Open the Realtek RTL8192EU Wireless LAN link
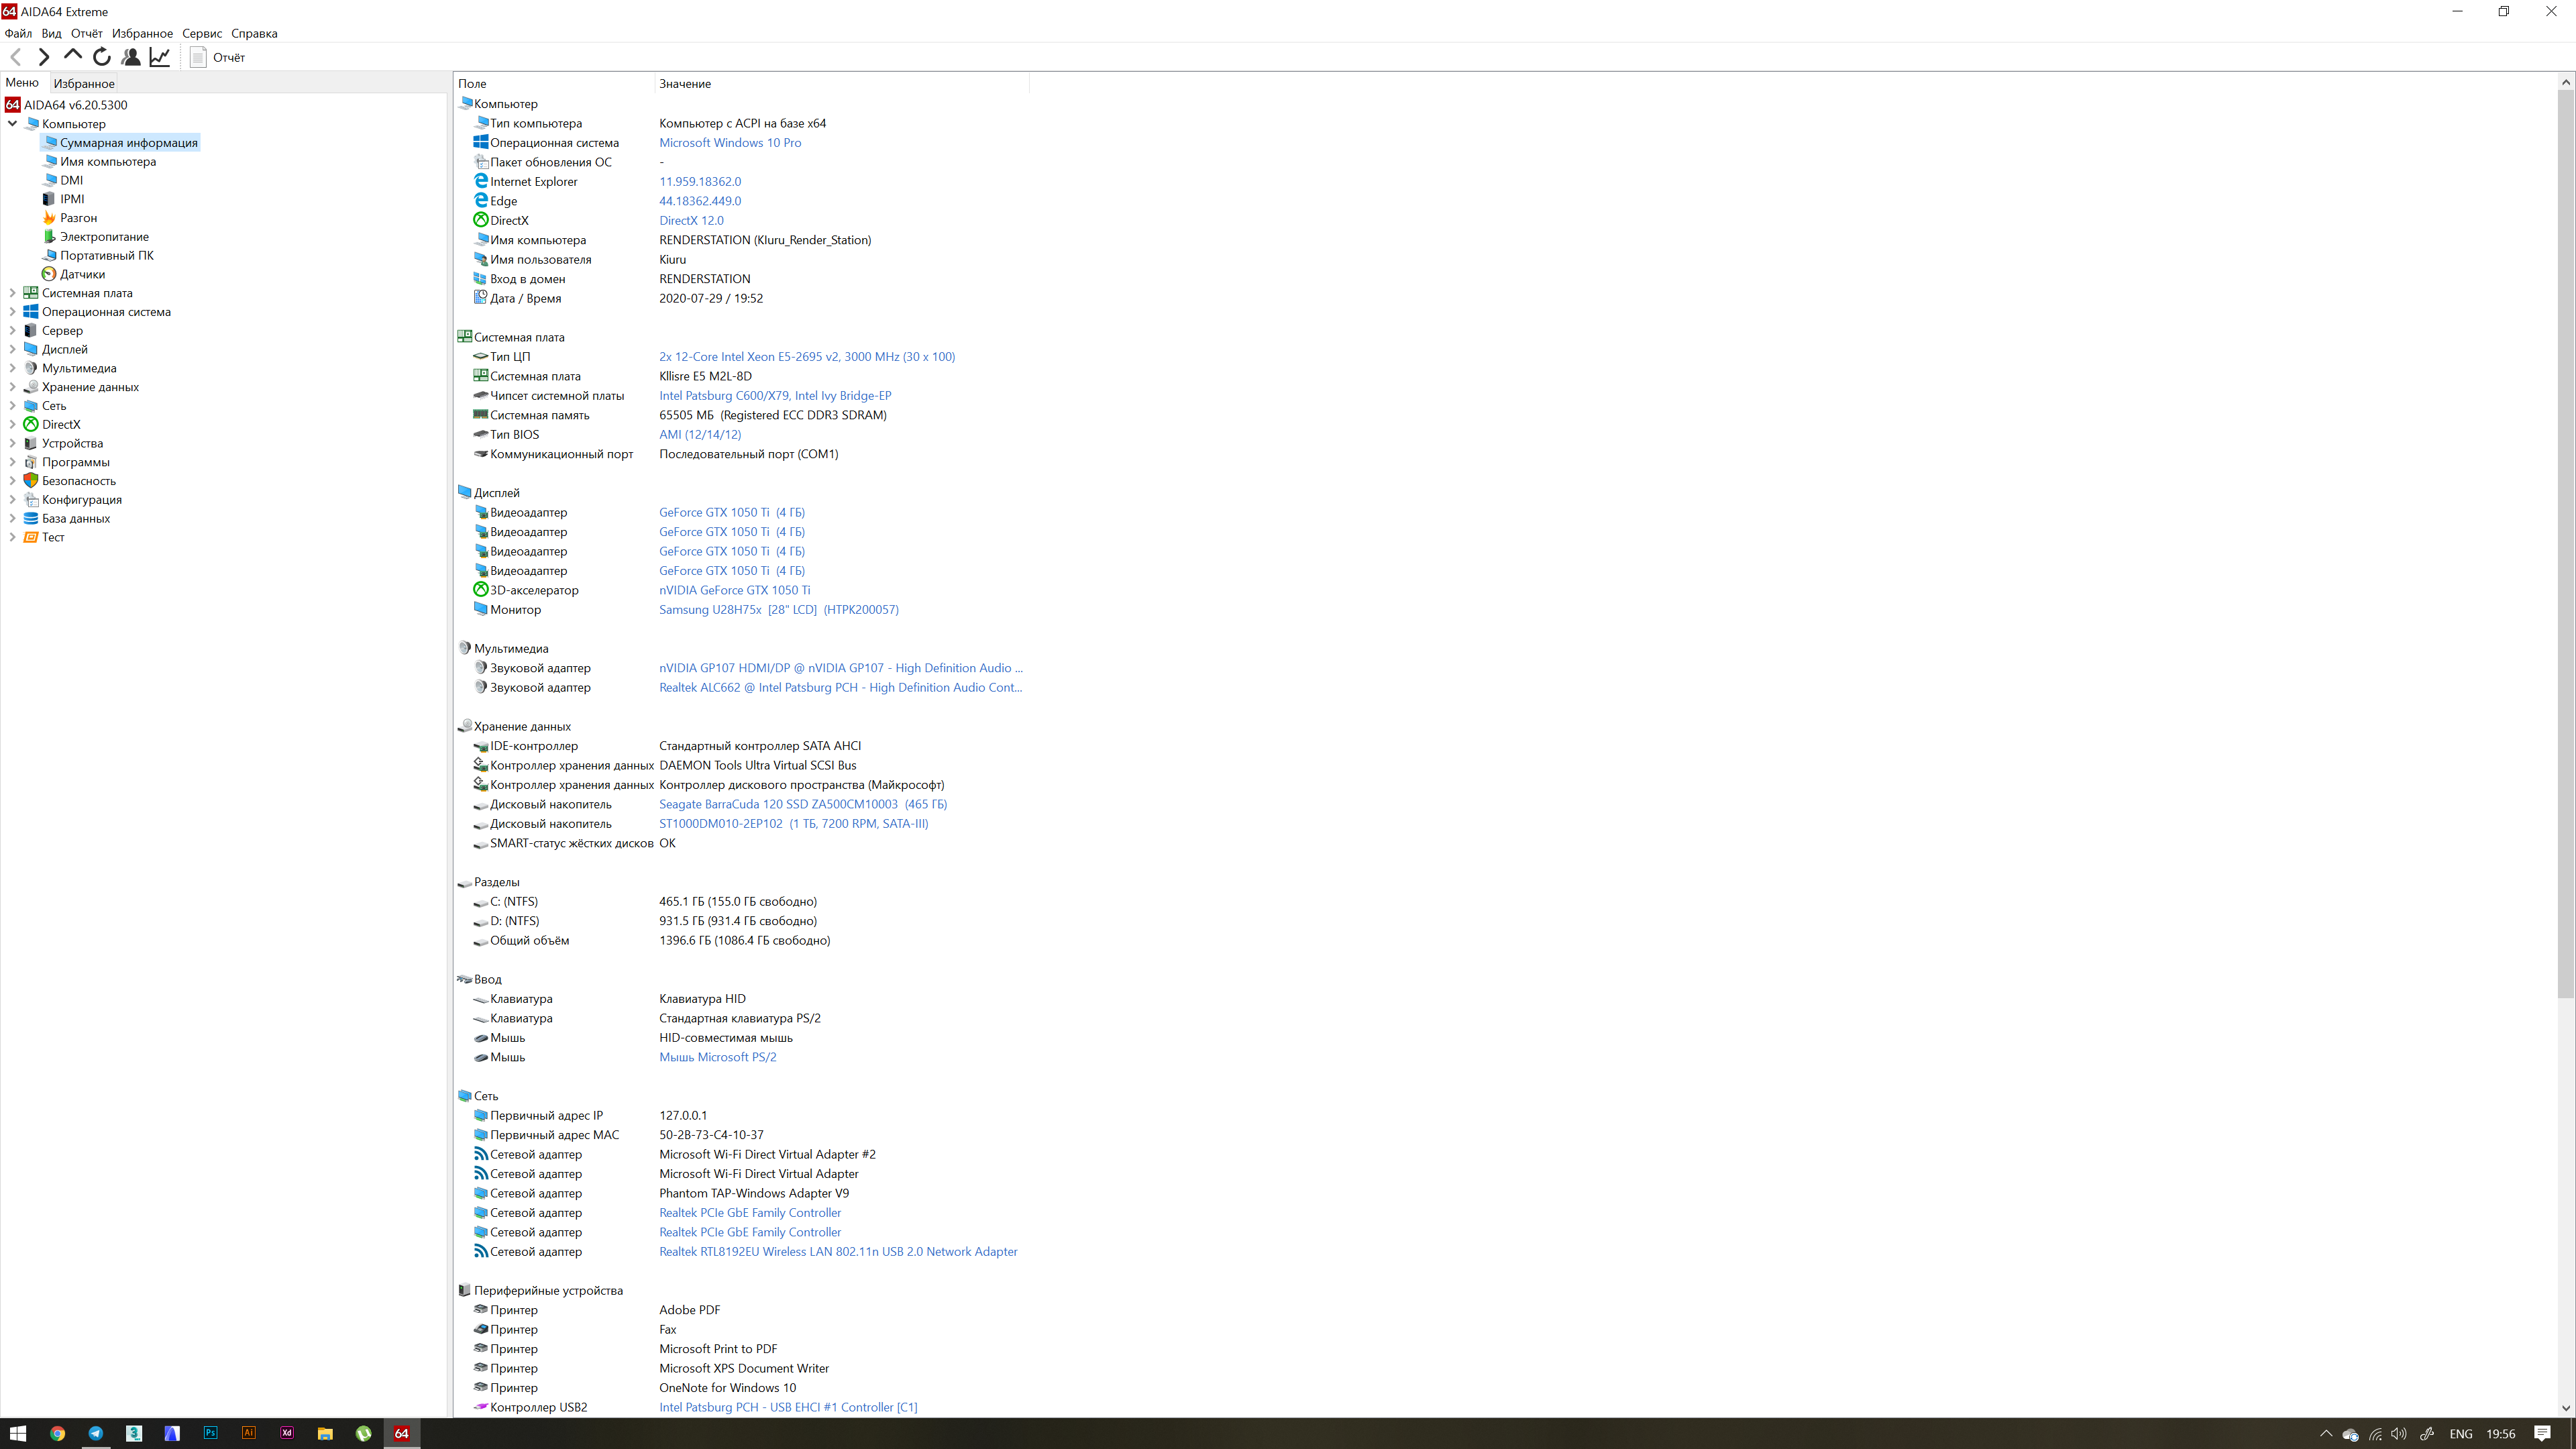Screen dimensions: 2576x1449 coord(838,1252)
